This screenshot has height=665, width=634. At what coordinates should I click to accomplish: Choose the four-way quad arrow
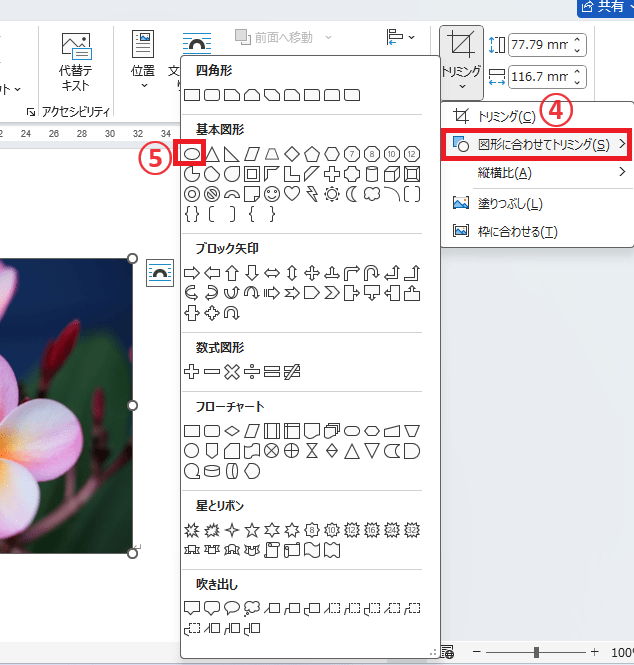tap(312, 273)
